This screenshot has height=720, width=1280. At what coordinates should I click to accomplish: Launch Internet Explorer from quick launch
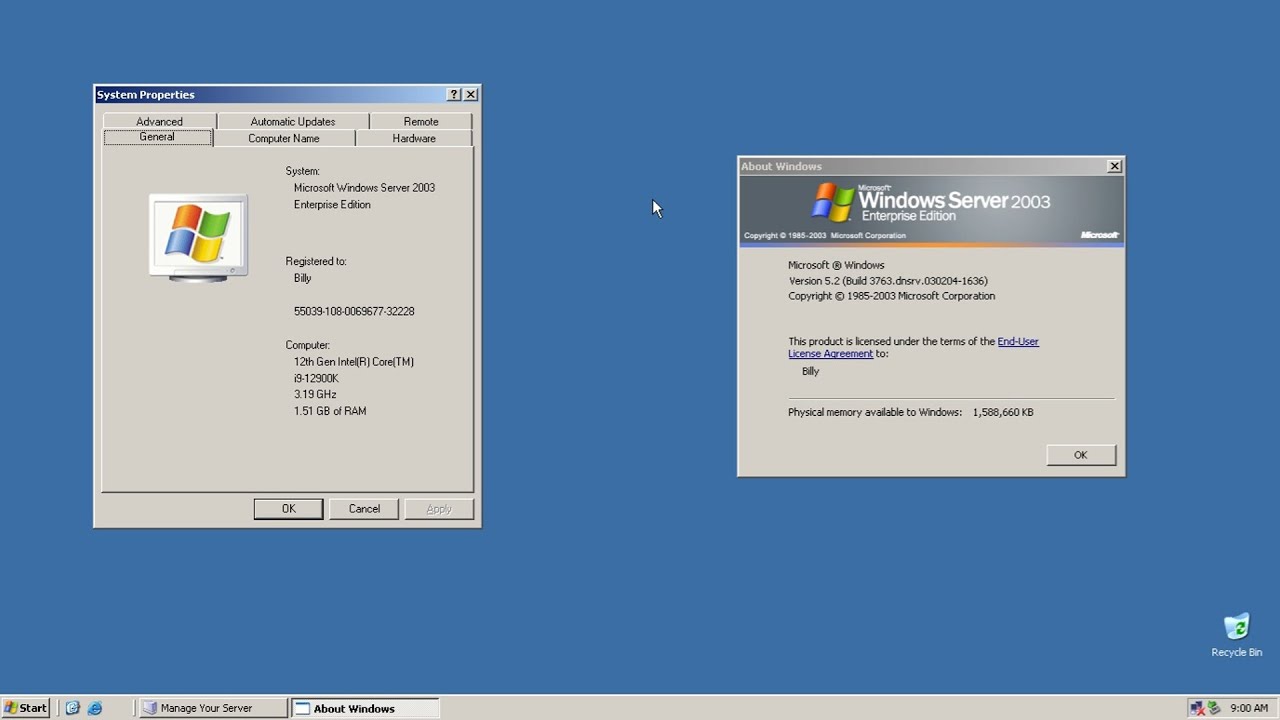pyautogui.click(x=95, y=708)
